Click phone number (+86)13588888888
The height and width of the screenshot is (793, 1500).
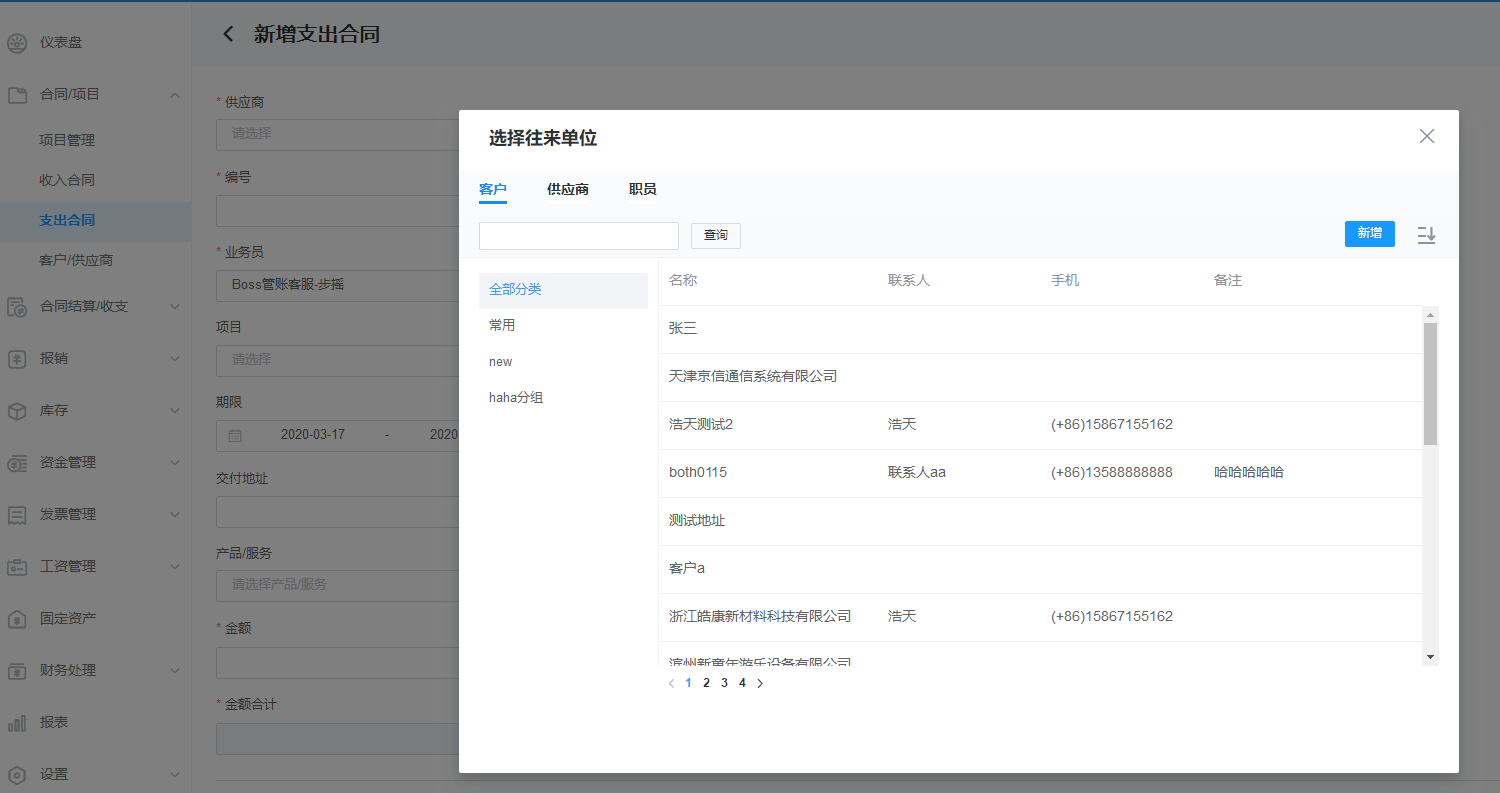point(1112,473)
